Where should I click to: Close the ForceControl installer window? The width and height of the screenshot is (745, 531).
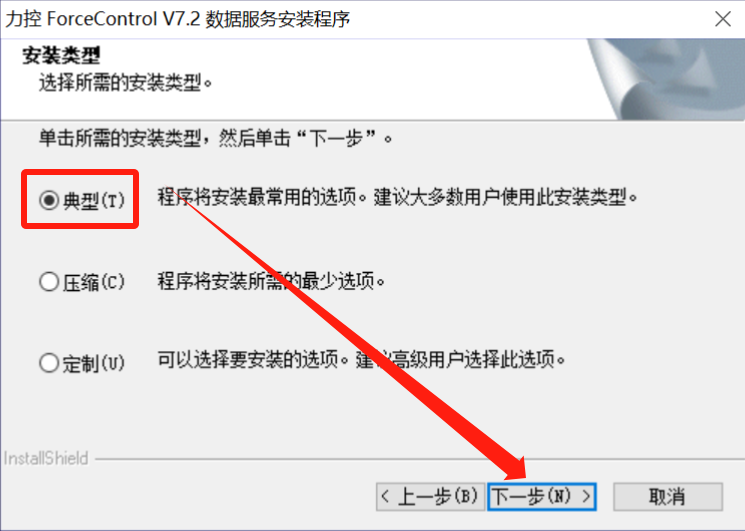pyautogui.click(x=723, y=19)
